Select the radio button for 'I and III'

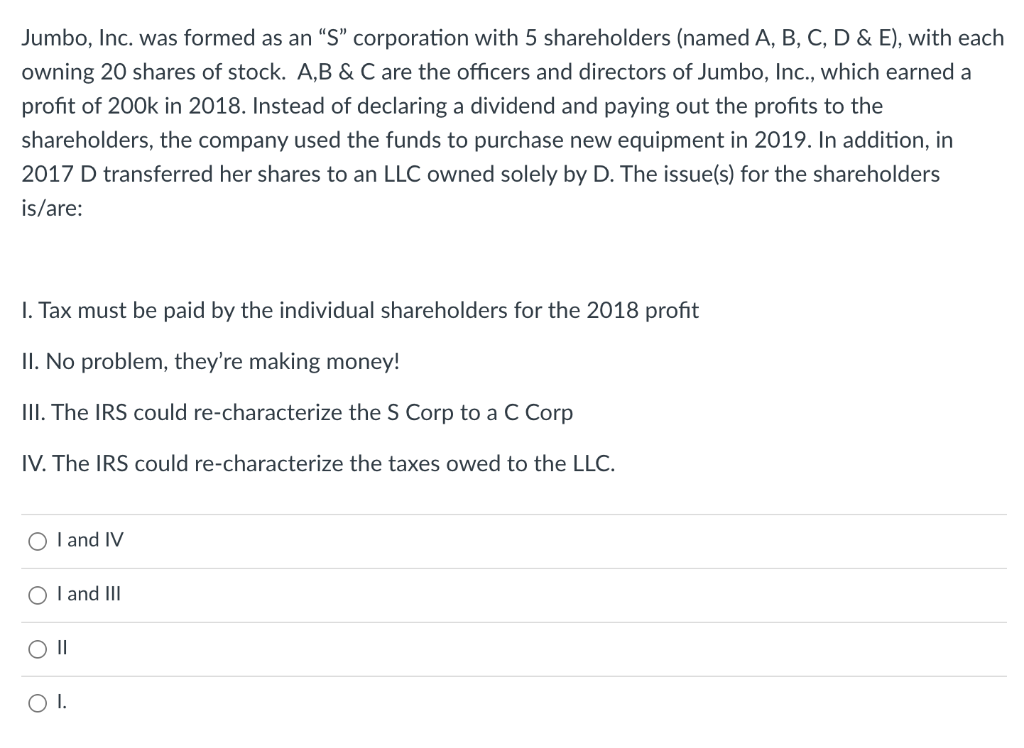pos(38,594)
